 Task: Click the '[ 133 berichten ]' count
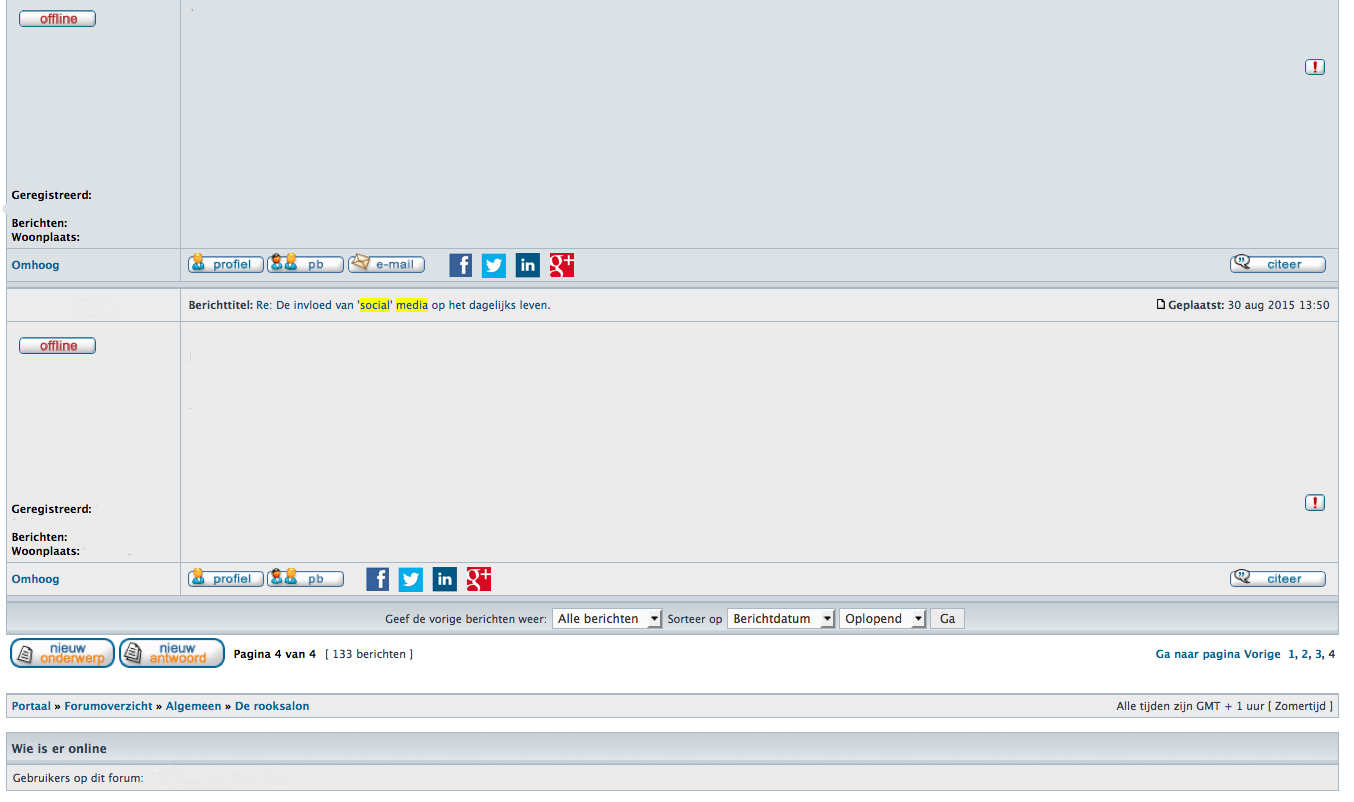[x=369, y=654]
